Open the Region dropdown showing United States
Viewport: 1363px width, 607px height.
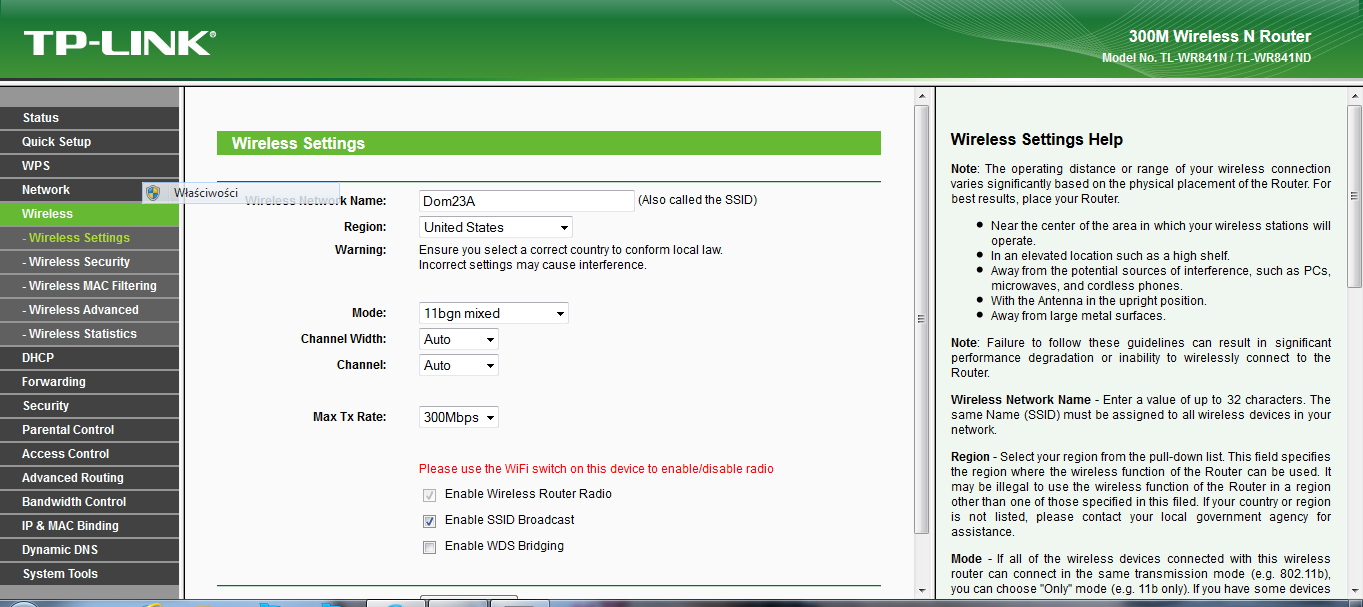coord(495,227)
